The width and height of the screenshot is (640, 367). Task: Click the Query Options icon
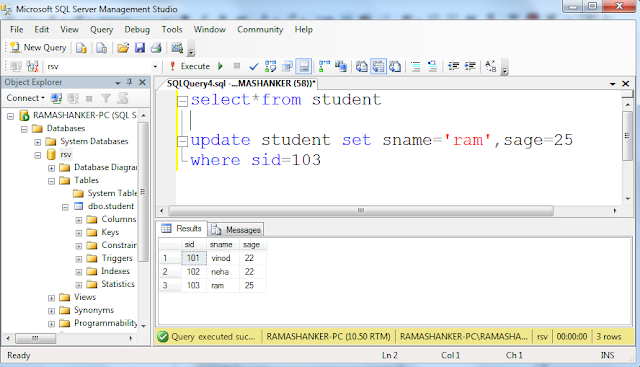pyautogui.click(x=287, y=66)
